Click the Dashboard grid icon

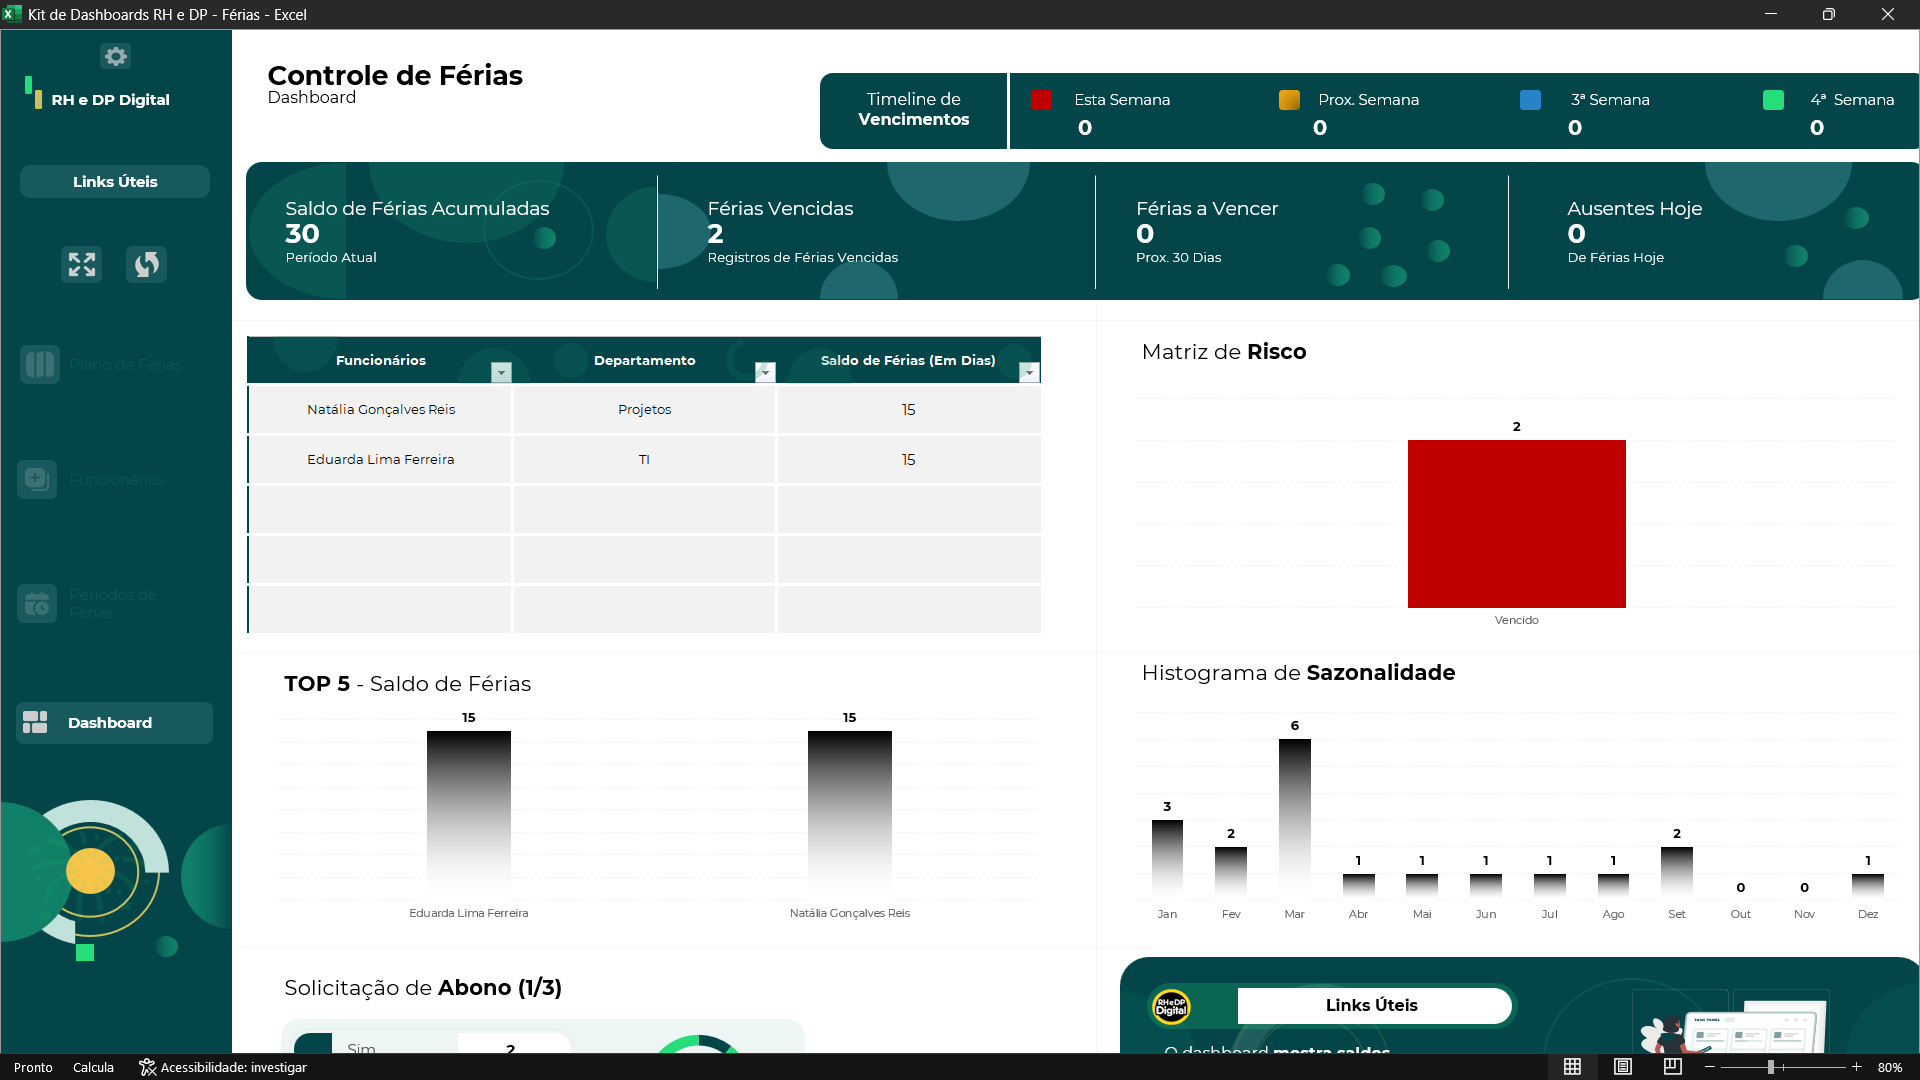click(35, 722)
